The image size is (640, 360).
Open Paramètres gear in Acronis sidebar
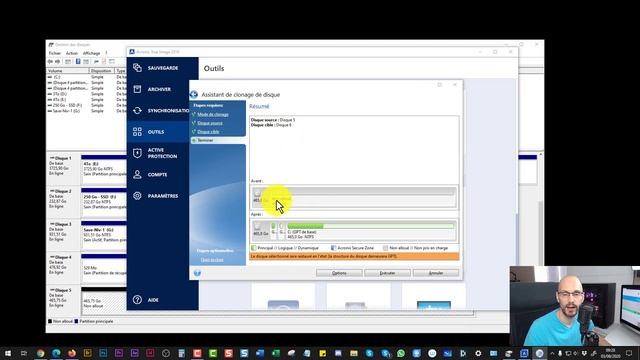(x=137, y=196)
